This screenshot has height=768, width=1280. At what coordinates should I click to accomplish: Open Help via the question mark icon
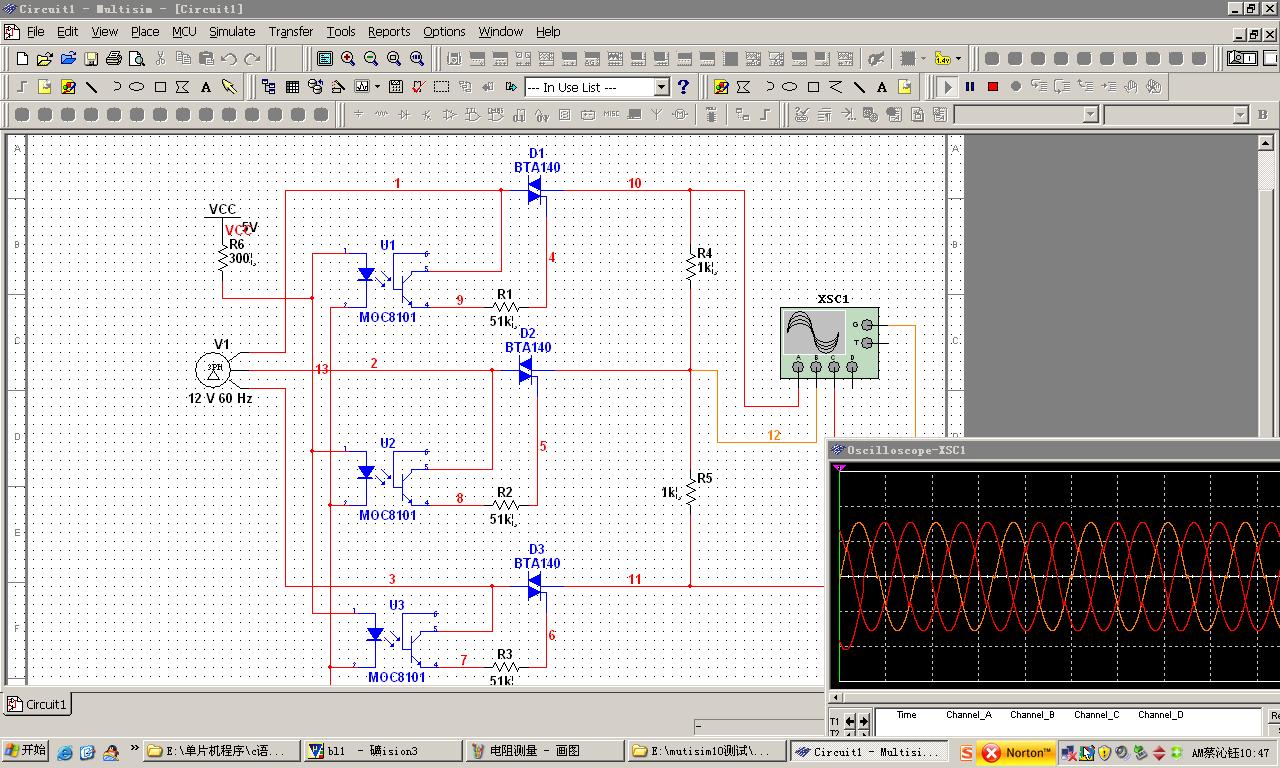point(683,86)
